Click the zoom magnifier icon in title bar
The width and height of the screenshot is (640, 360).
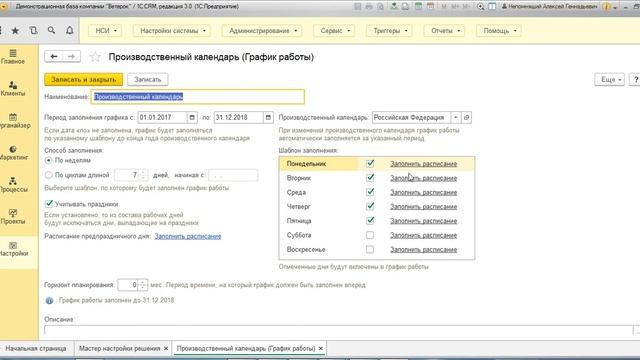point(480,7)
